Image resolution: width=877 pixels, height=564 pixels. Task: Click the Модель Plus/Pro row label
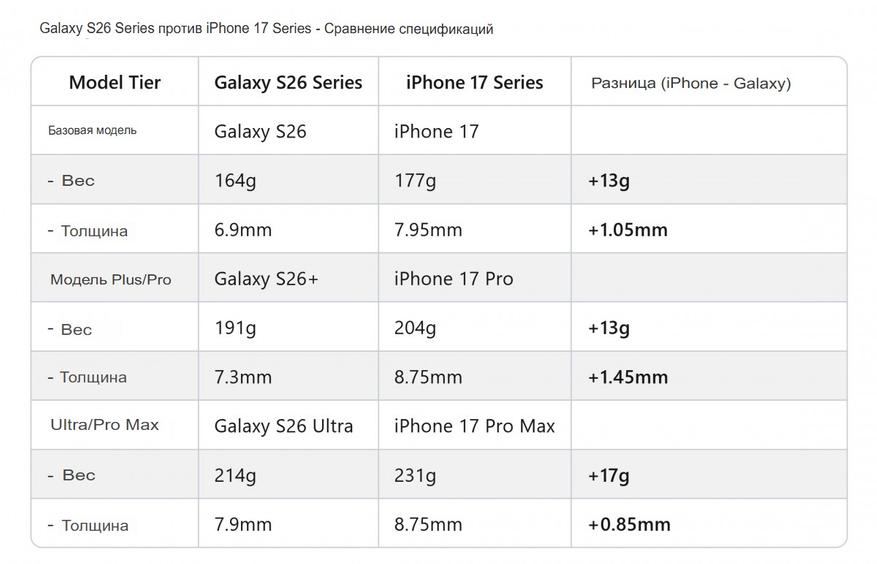(x=110, y=279)
